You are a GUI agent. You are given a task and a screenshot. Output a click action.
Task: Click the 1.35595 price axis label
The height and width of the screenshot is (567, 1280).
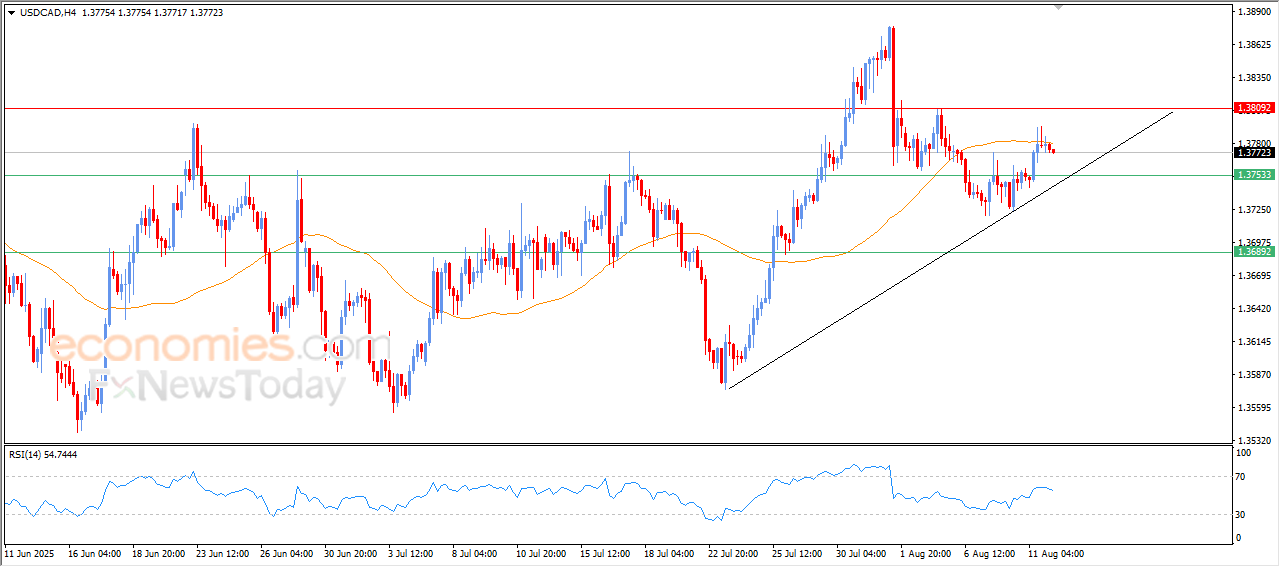pyautogui.click(x=1254, y=407)
